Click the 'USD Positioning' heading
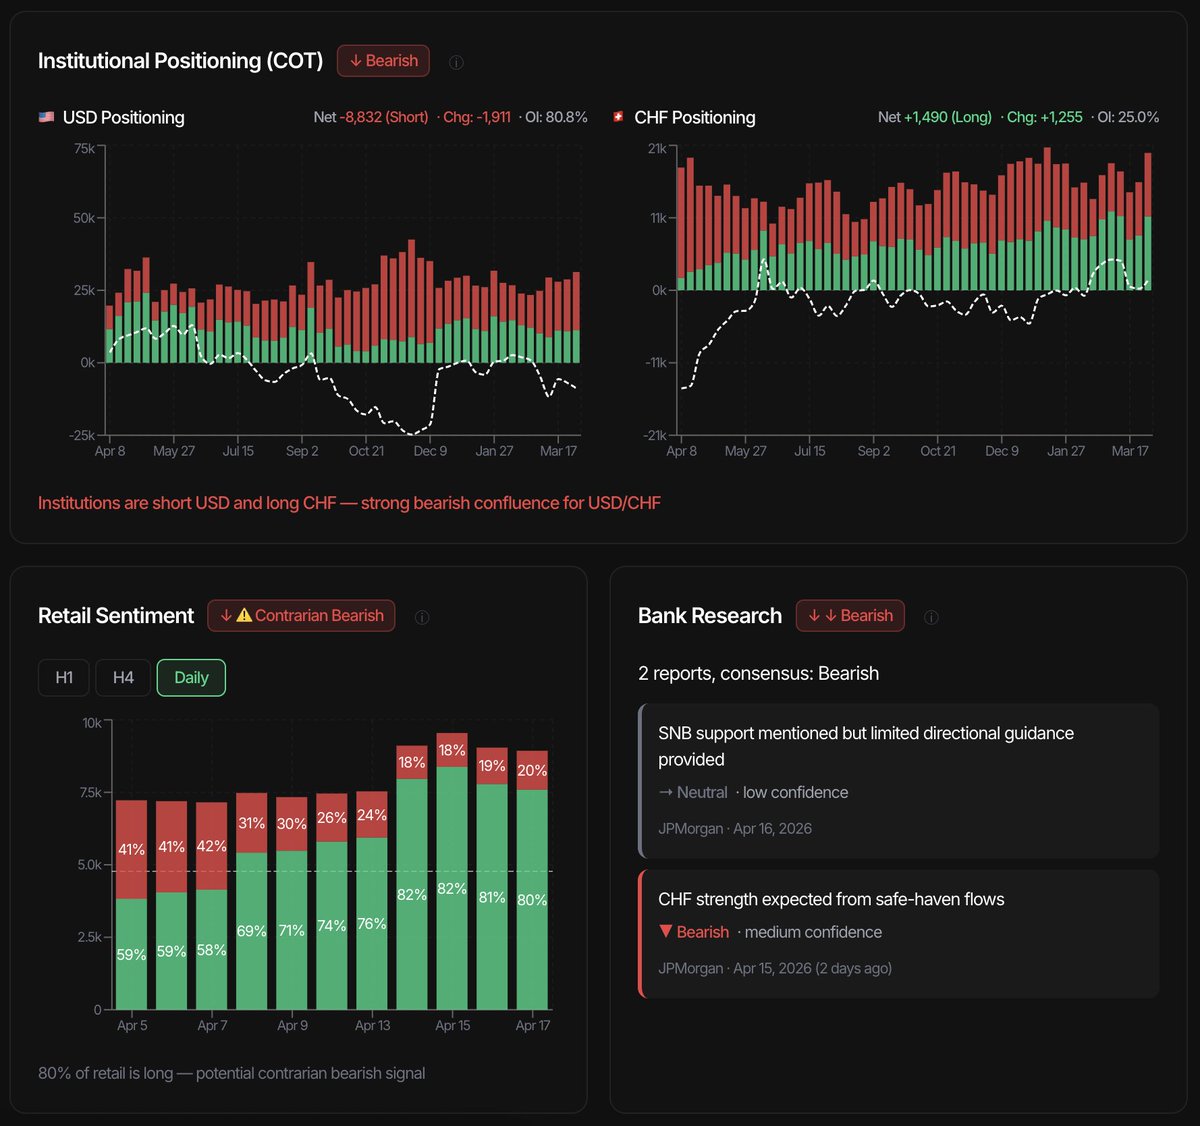The image size is (1200, 1126). [x=123, y=117]
